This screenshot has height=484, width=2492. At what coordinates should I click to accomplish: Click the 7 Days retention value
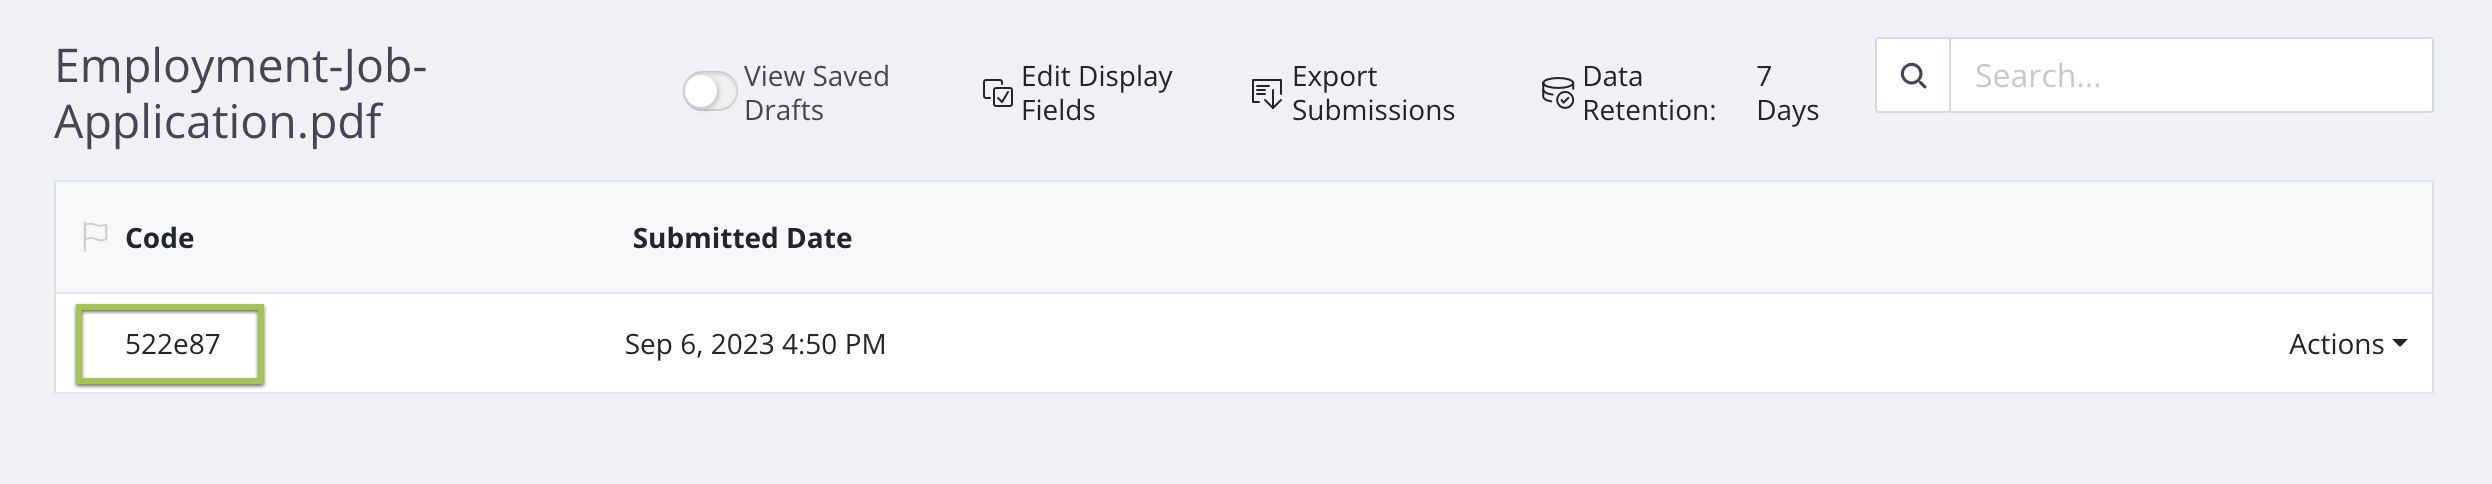click(1786, 93)
